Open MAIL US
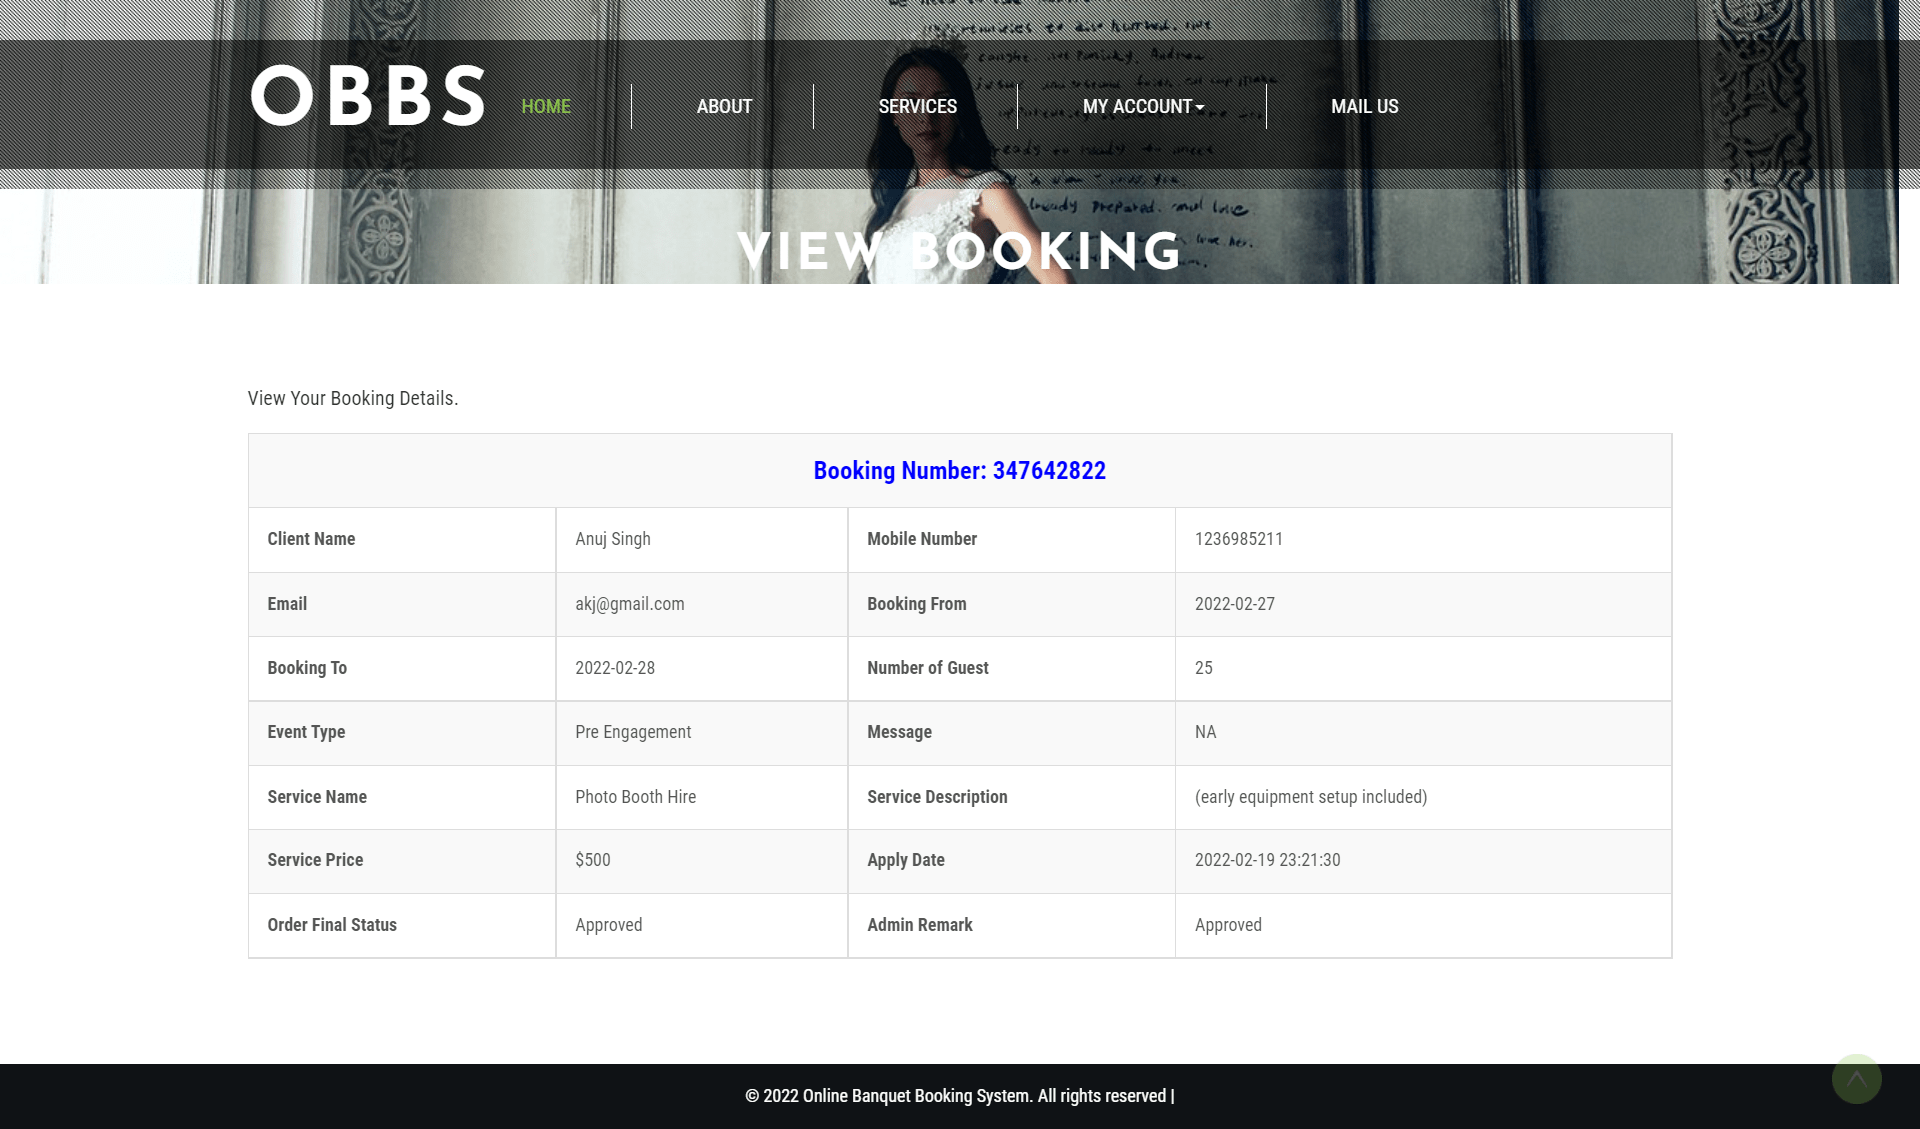 tap(1364, 106)
